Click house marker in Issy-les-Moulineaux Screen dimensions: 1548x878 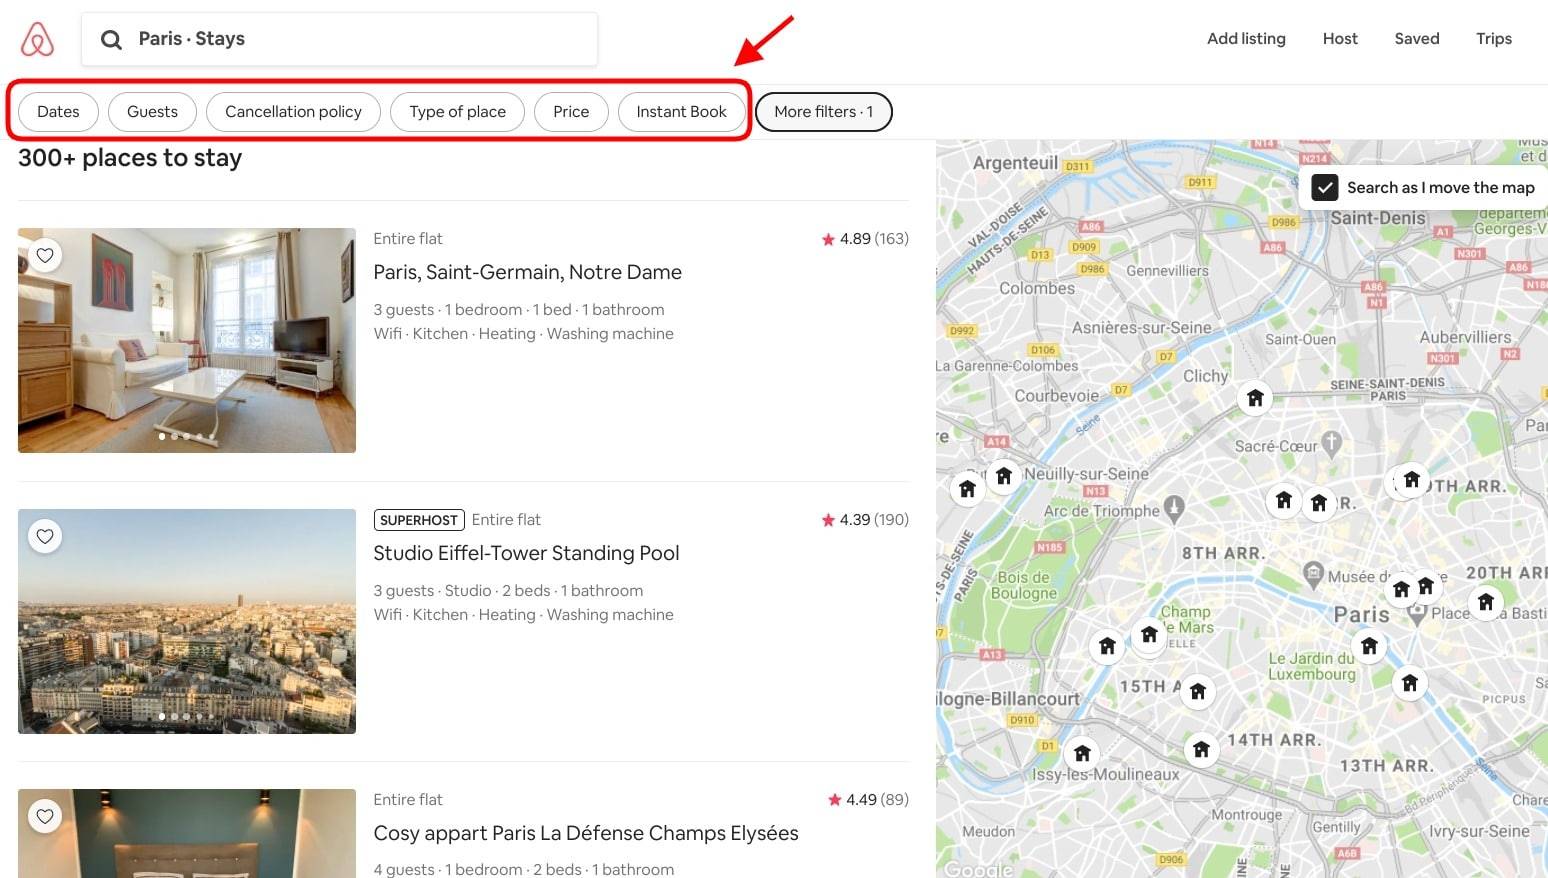click(x=1082, y=753)
